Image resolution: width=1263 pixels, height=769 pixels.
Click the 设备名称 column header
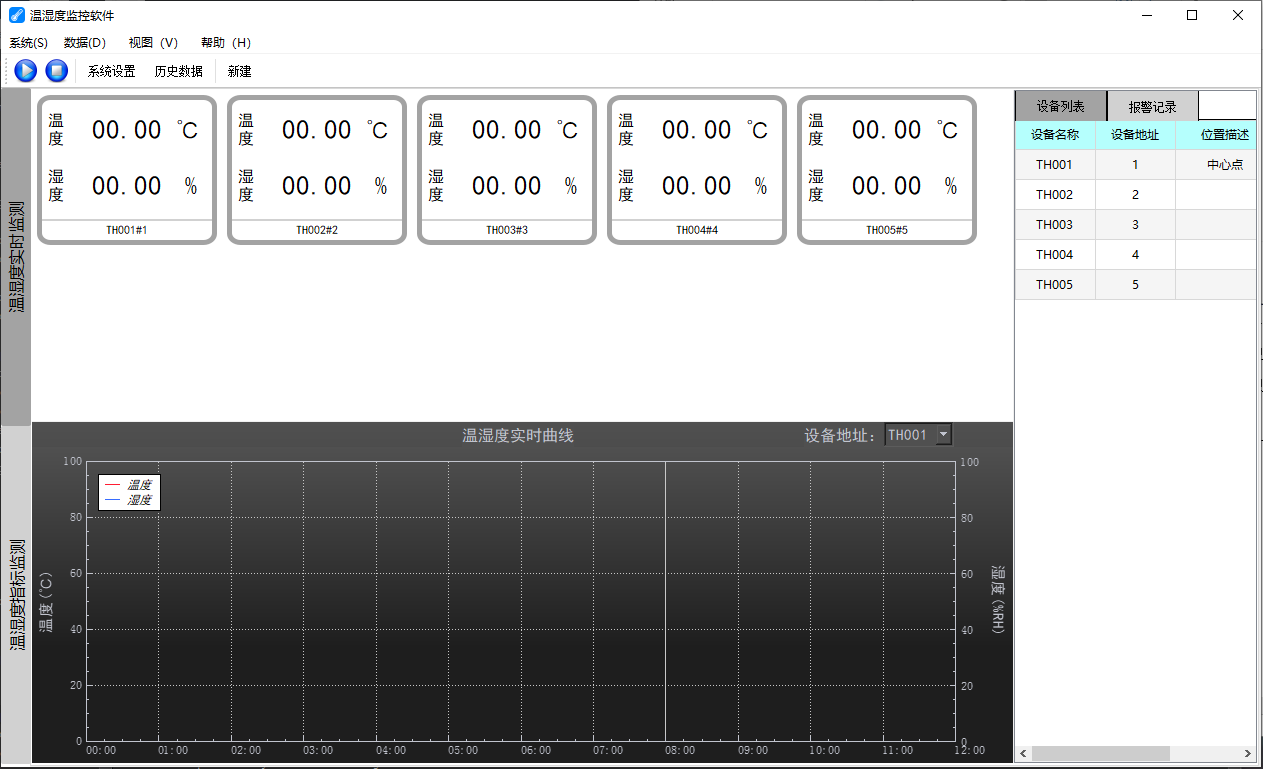click(1055, 135)
